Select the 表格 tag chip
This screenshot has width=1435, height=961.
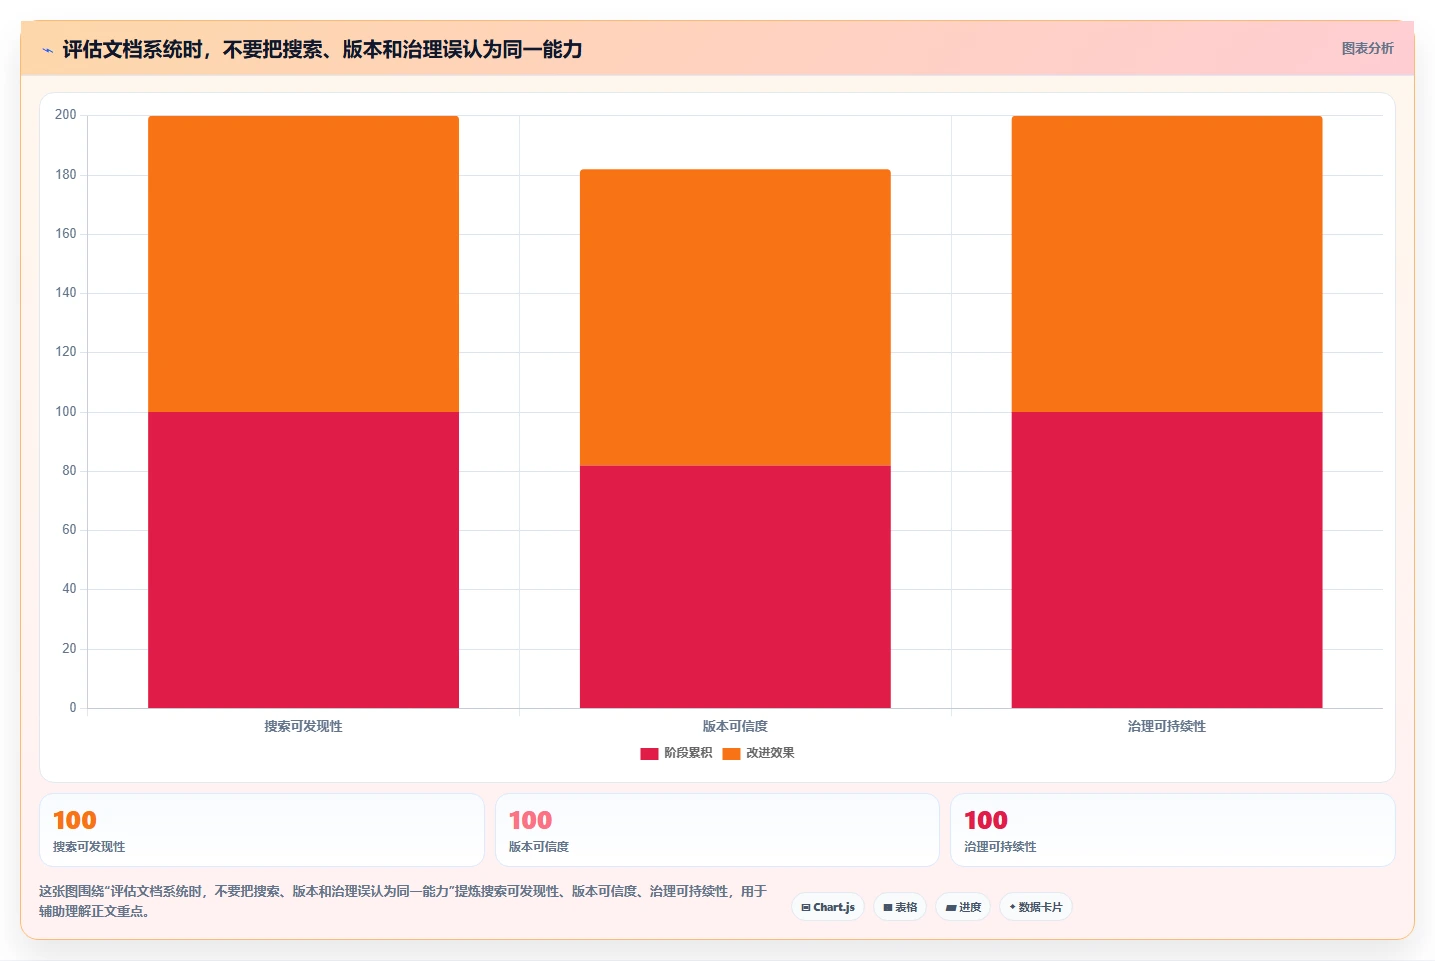pyautogui.click(x=900, y=907)
